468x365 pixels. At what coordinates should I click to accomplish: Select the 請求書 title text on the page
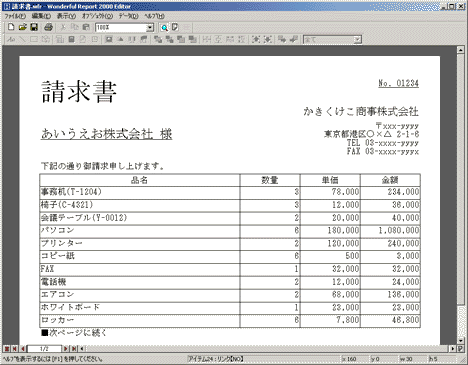pos(79,92)
